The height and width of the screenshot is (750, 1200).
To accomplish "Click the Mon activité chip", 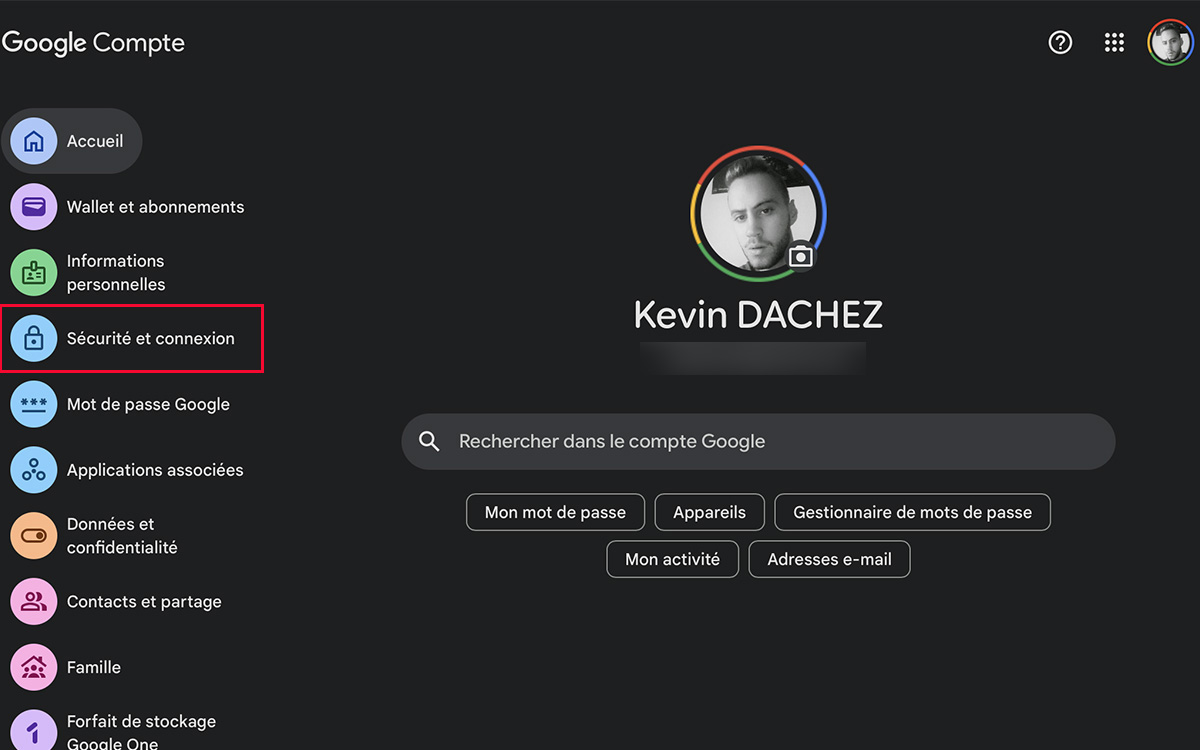I will coord(672,559).
